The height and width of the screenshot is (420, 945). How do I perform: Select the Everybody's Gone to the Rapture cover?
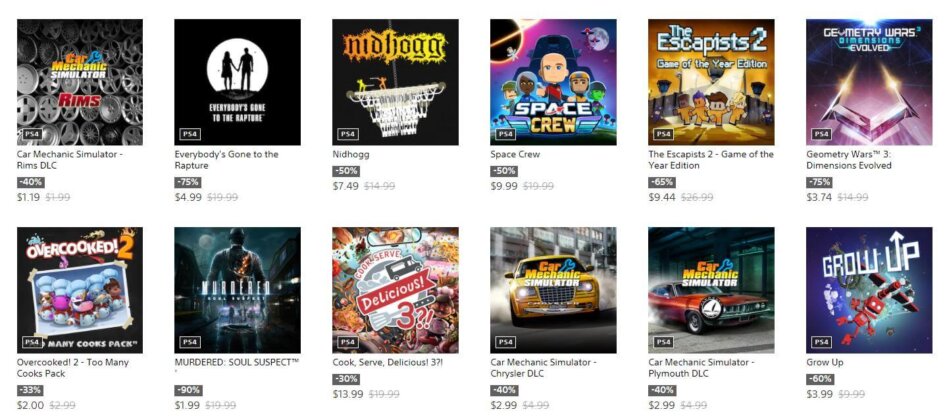237,82
